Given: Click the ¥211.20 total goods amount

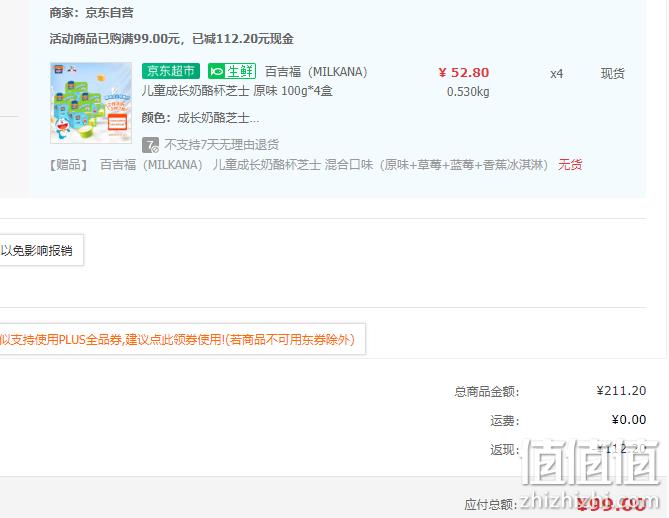Looking at the screenshot, I should tap(621, 390).
